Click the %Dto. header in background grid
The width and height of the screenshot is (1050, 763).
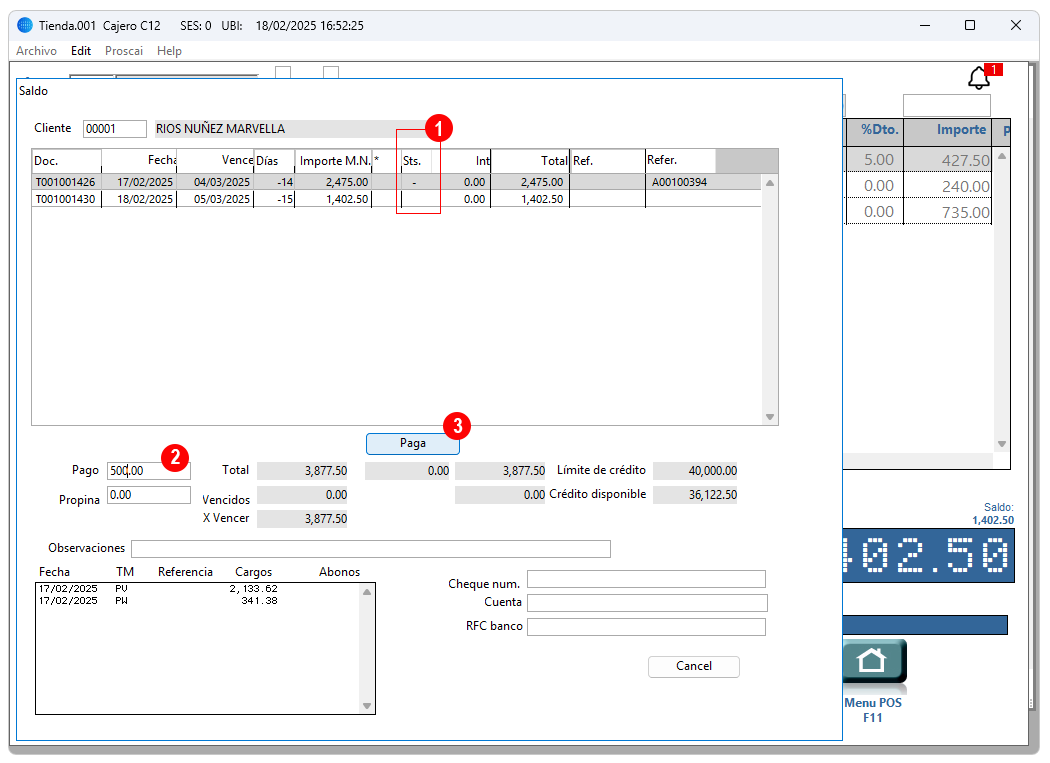point(879,130)
